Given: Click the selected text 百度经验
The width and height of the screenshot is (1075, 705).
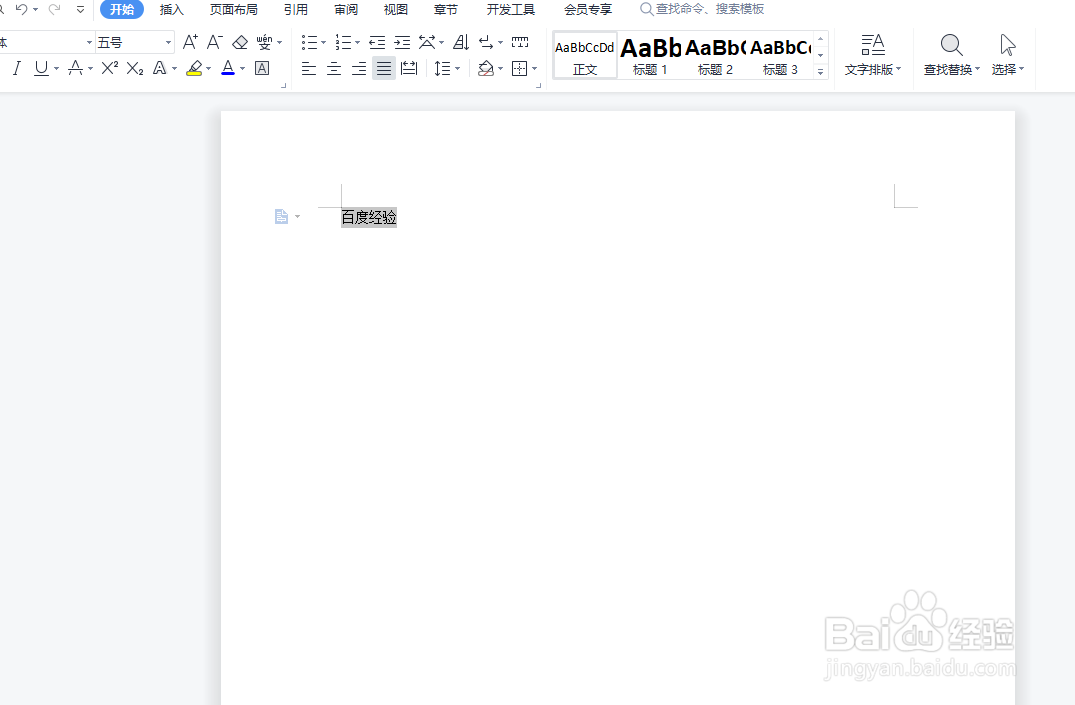Looking at the screenshot, I should 369,217.
